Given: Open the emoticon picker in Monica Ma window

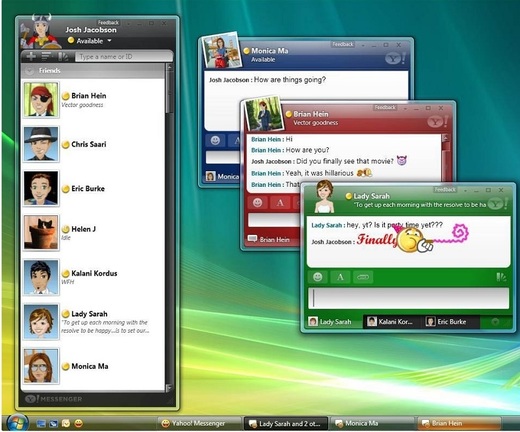Looking at the screenshot, I should pos(215,140).
